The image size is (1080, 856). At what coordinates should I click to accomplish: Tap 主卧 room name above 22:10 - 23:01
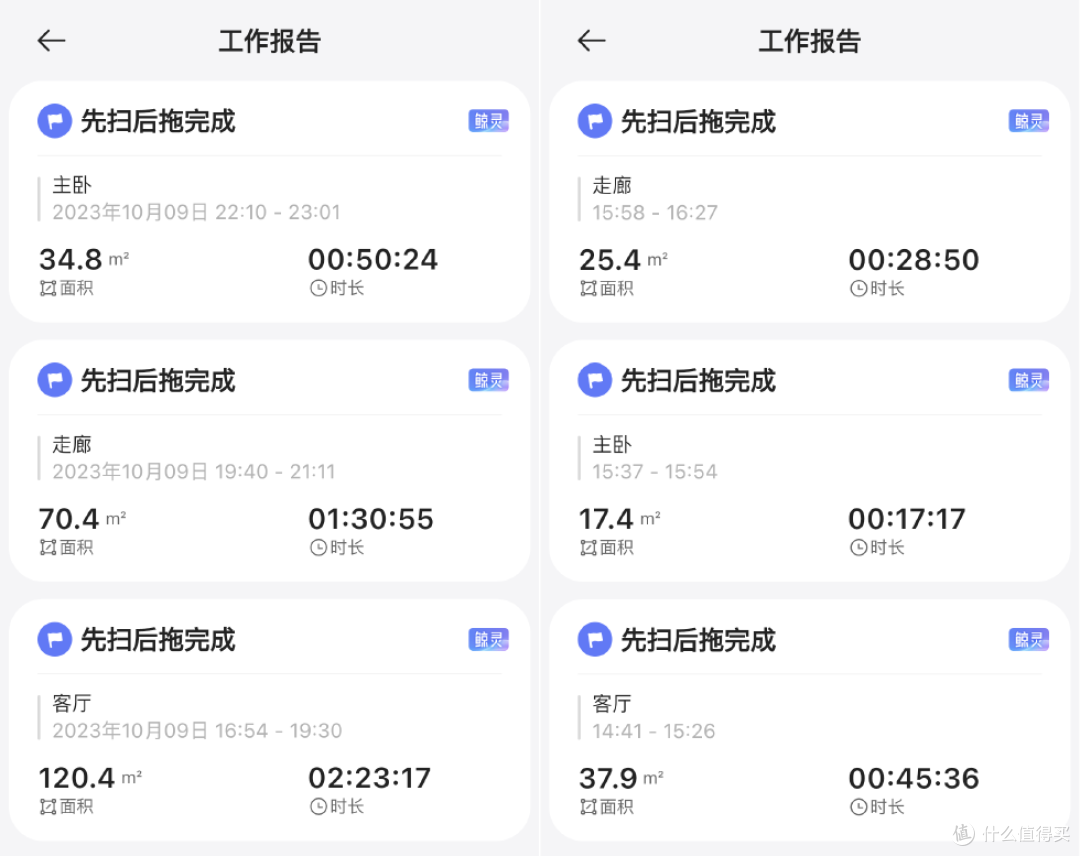pos(72,185)
